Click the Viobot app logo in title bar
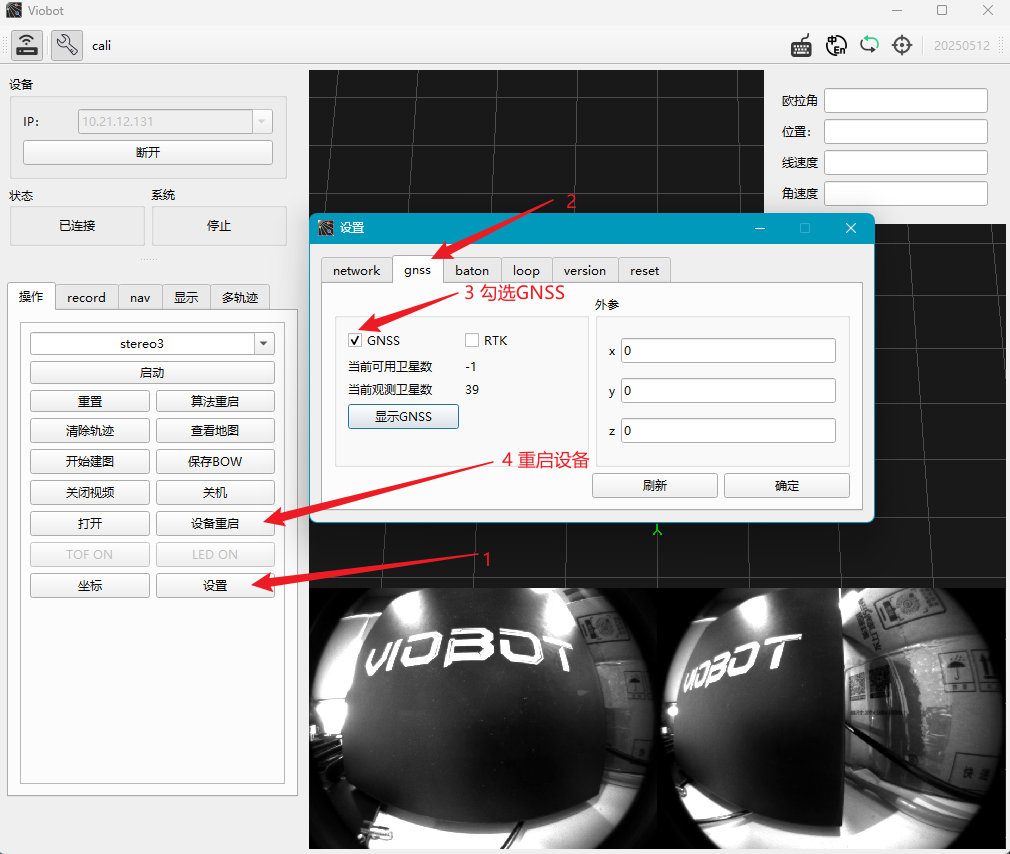 pyautogui.click(x=14, y=10)
